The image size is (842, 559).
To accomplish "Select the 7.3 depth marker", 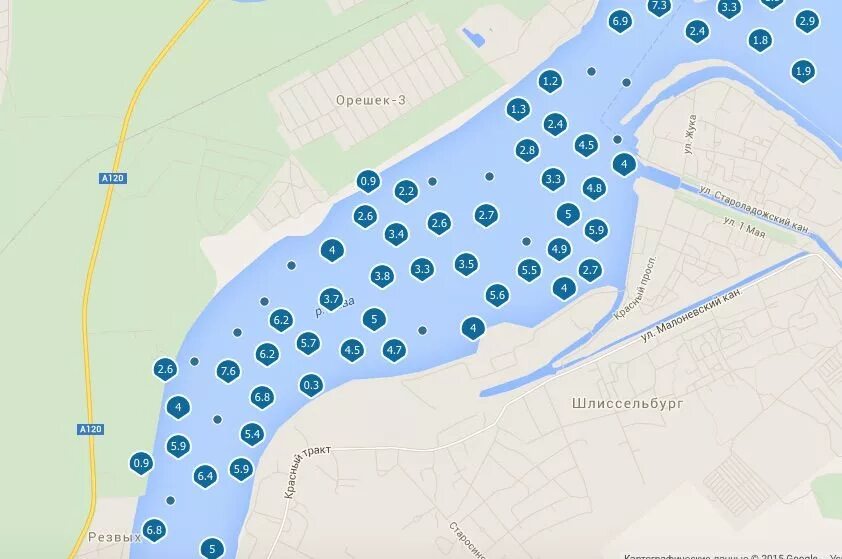I will (x=659, y=6).
